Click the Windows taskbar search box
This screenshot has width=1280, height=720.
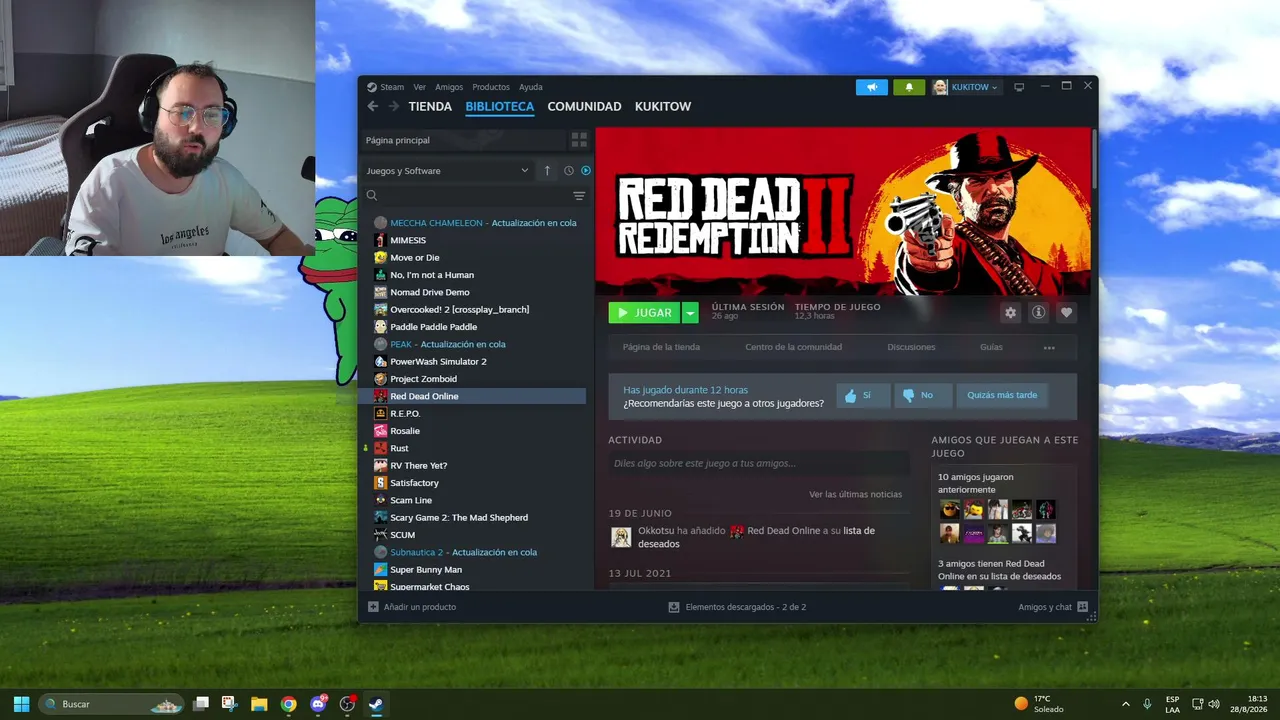111,704
